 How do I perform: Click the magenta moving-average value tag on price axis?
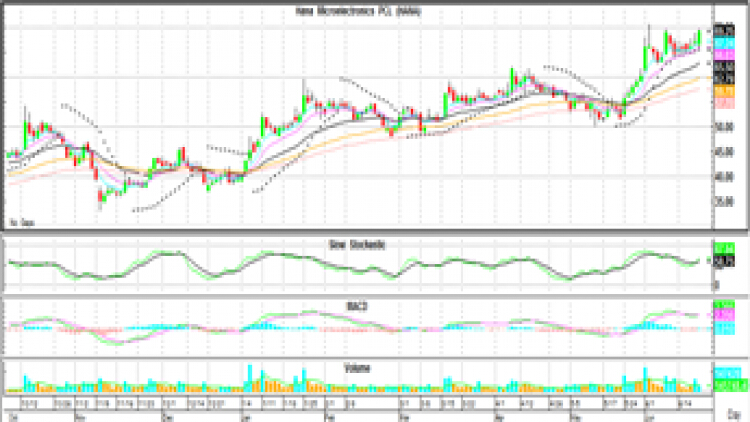click(724, 56)
